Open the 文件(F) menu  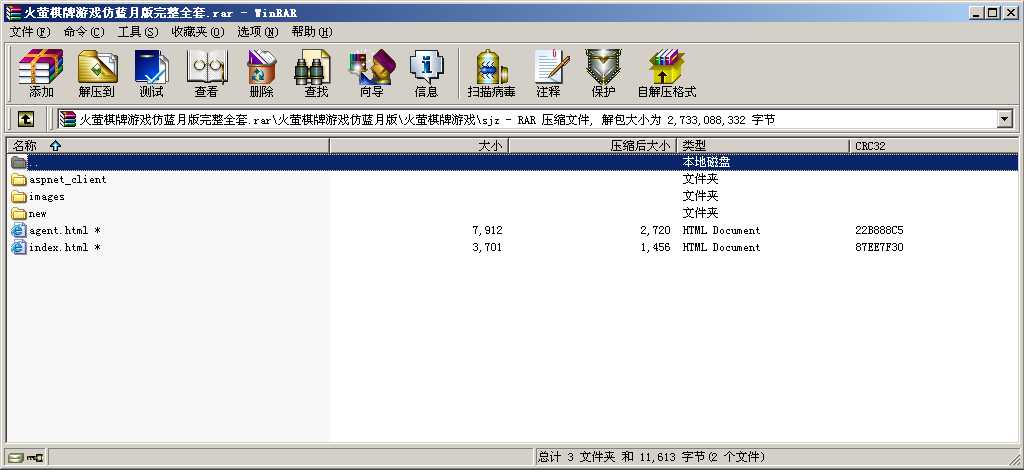point(30,31)
